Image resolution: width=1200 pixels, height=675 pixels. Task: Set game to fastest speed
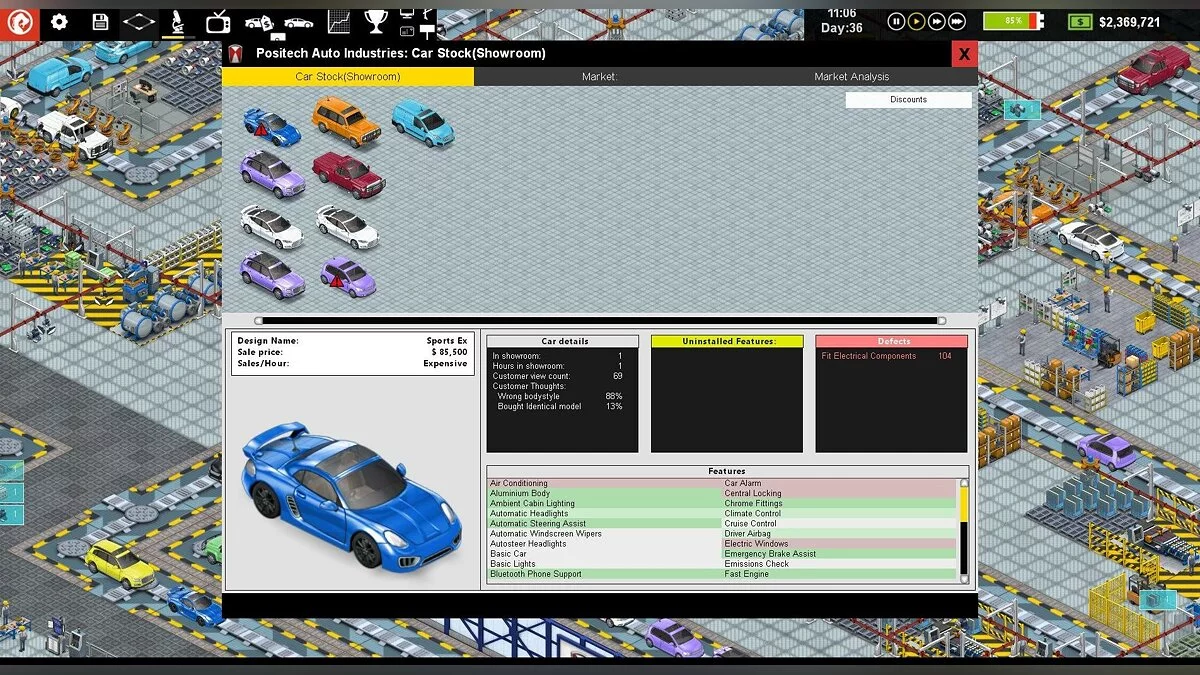tap(957, 21)
